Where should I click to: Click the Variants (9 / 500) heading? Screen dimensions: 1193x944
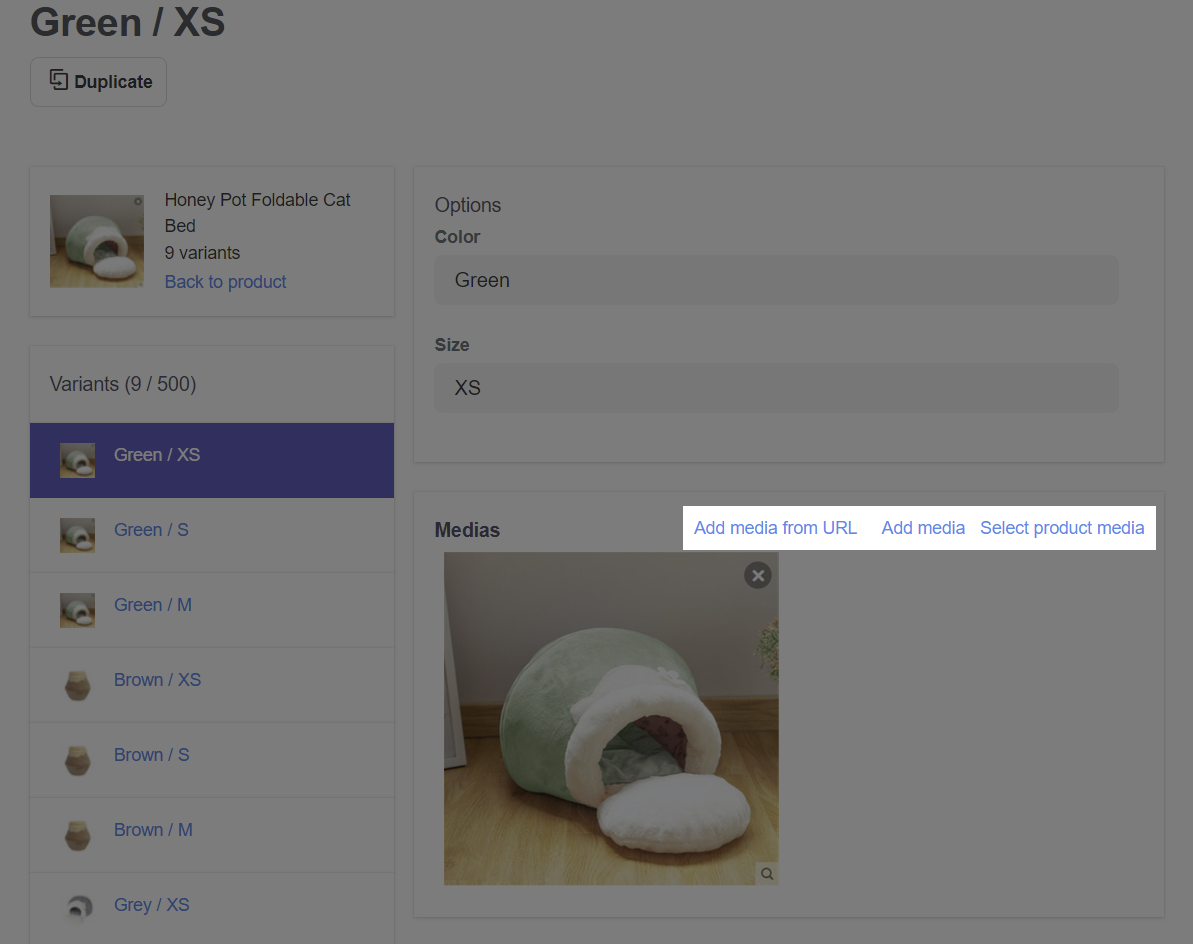coord(122,384)
